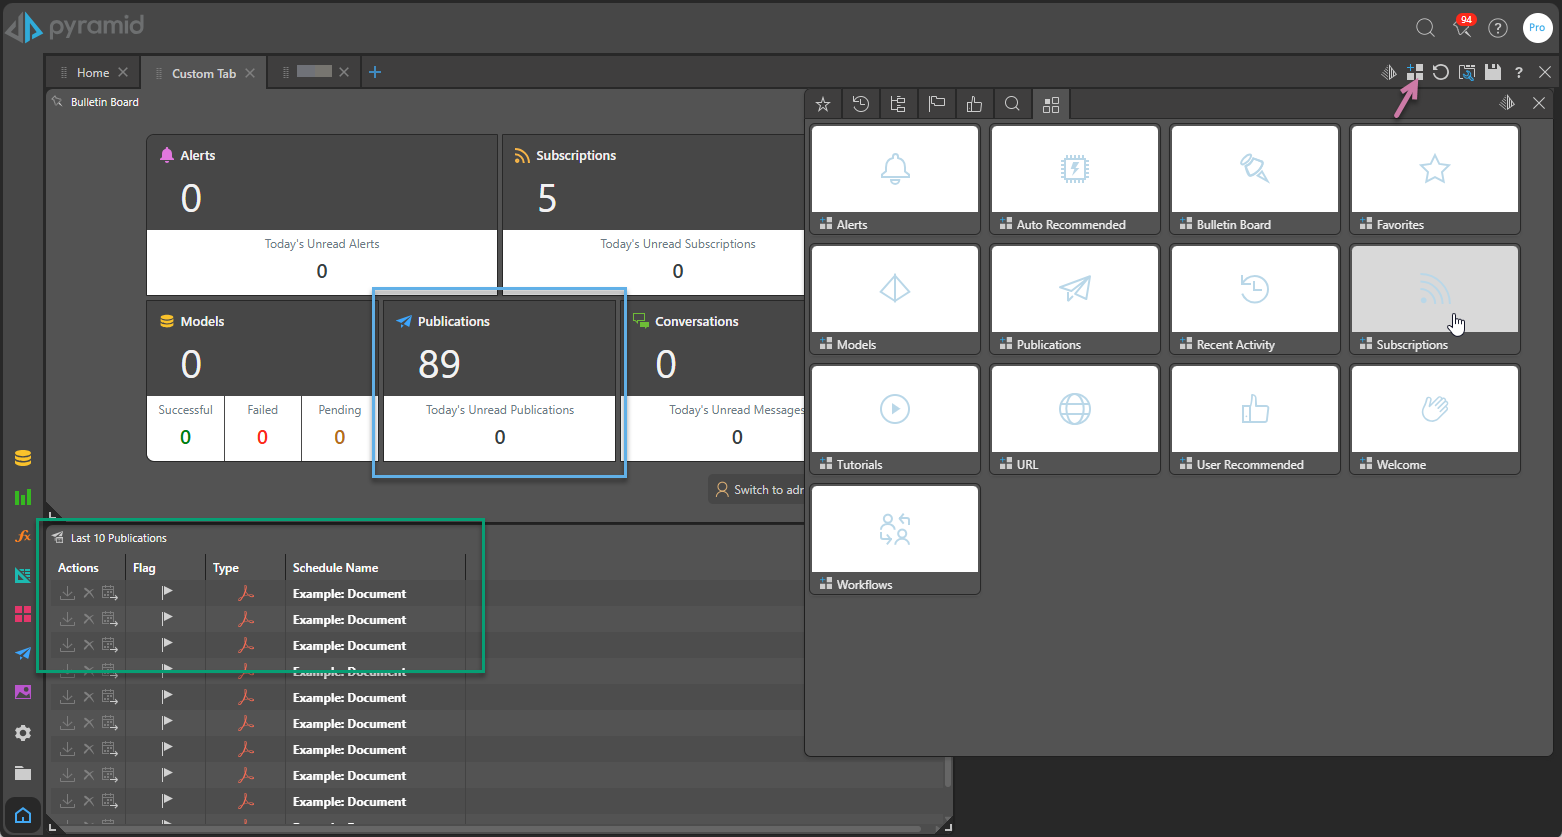The height and width of the screenshot is (837, 1562).
Task: Open the Formulate fx module in sidebar
Action: point(23,536)
